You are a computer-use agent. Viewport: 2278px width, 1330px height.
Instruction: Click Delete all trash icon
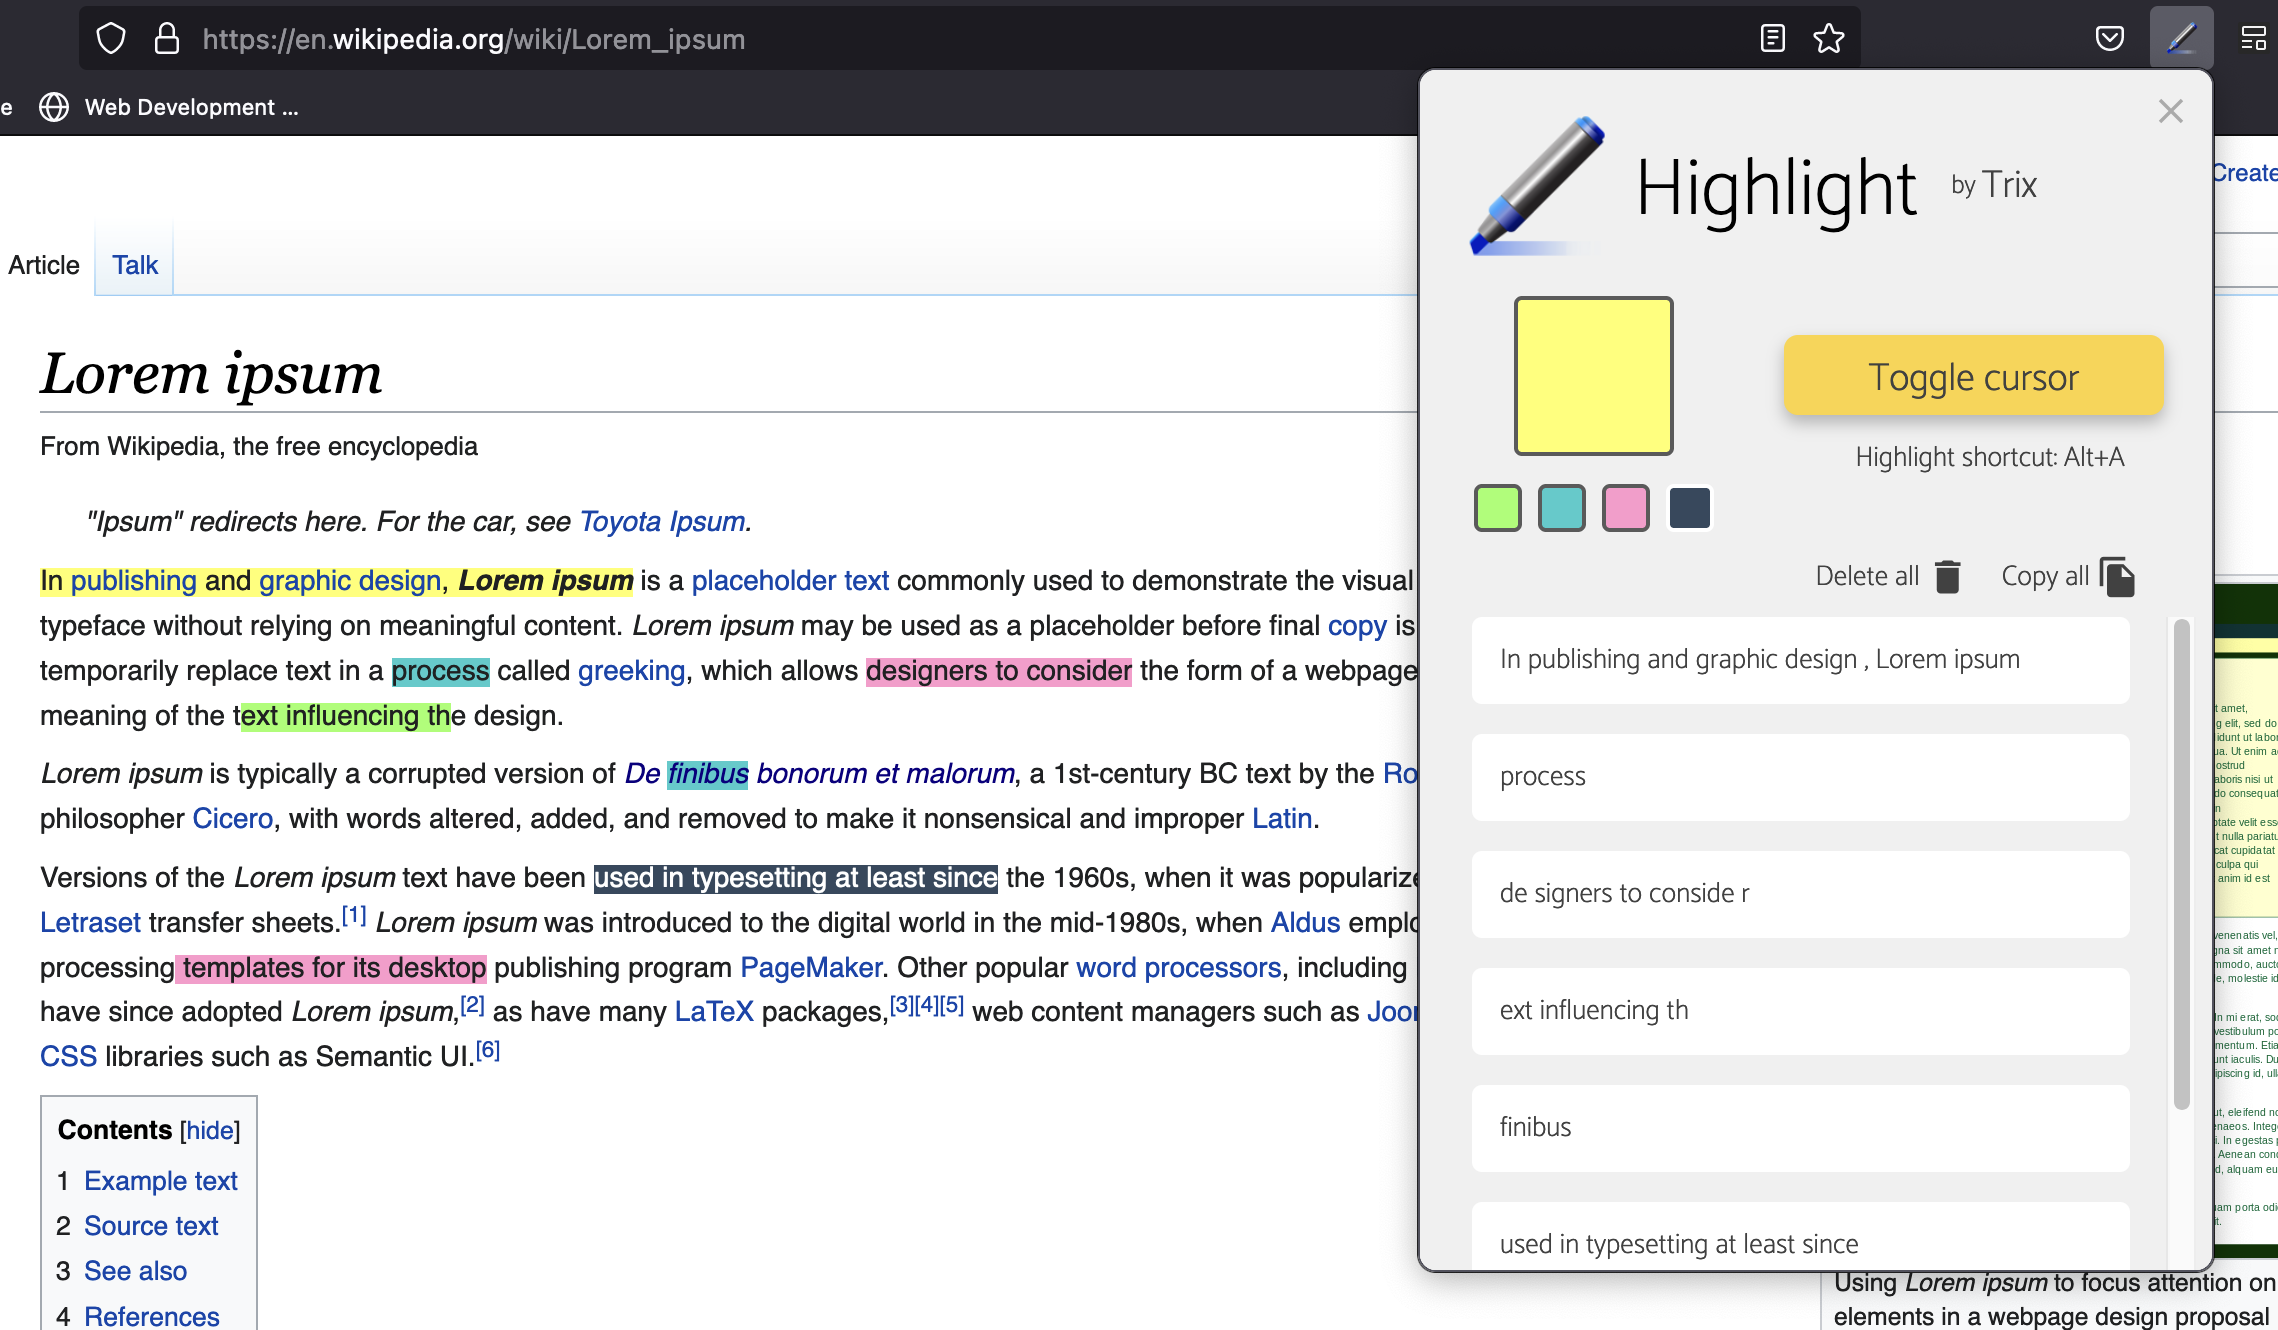pyautogui.click(x=1947, y=577)
